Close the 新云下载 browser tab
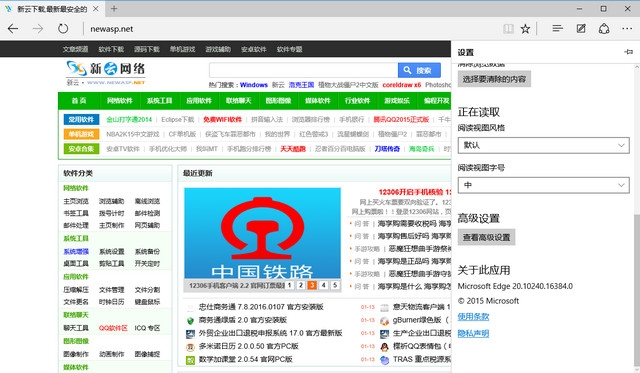640x373 pixels. click(96, 9)
